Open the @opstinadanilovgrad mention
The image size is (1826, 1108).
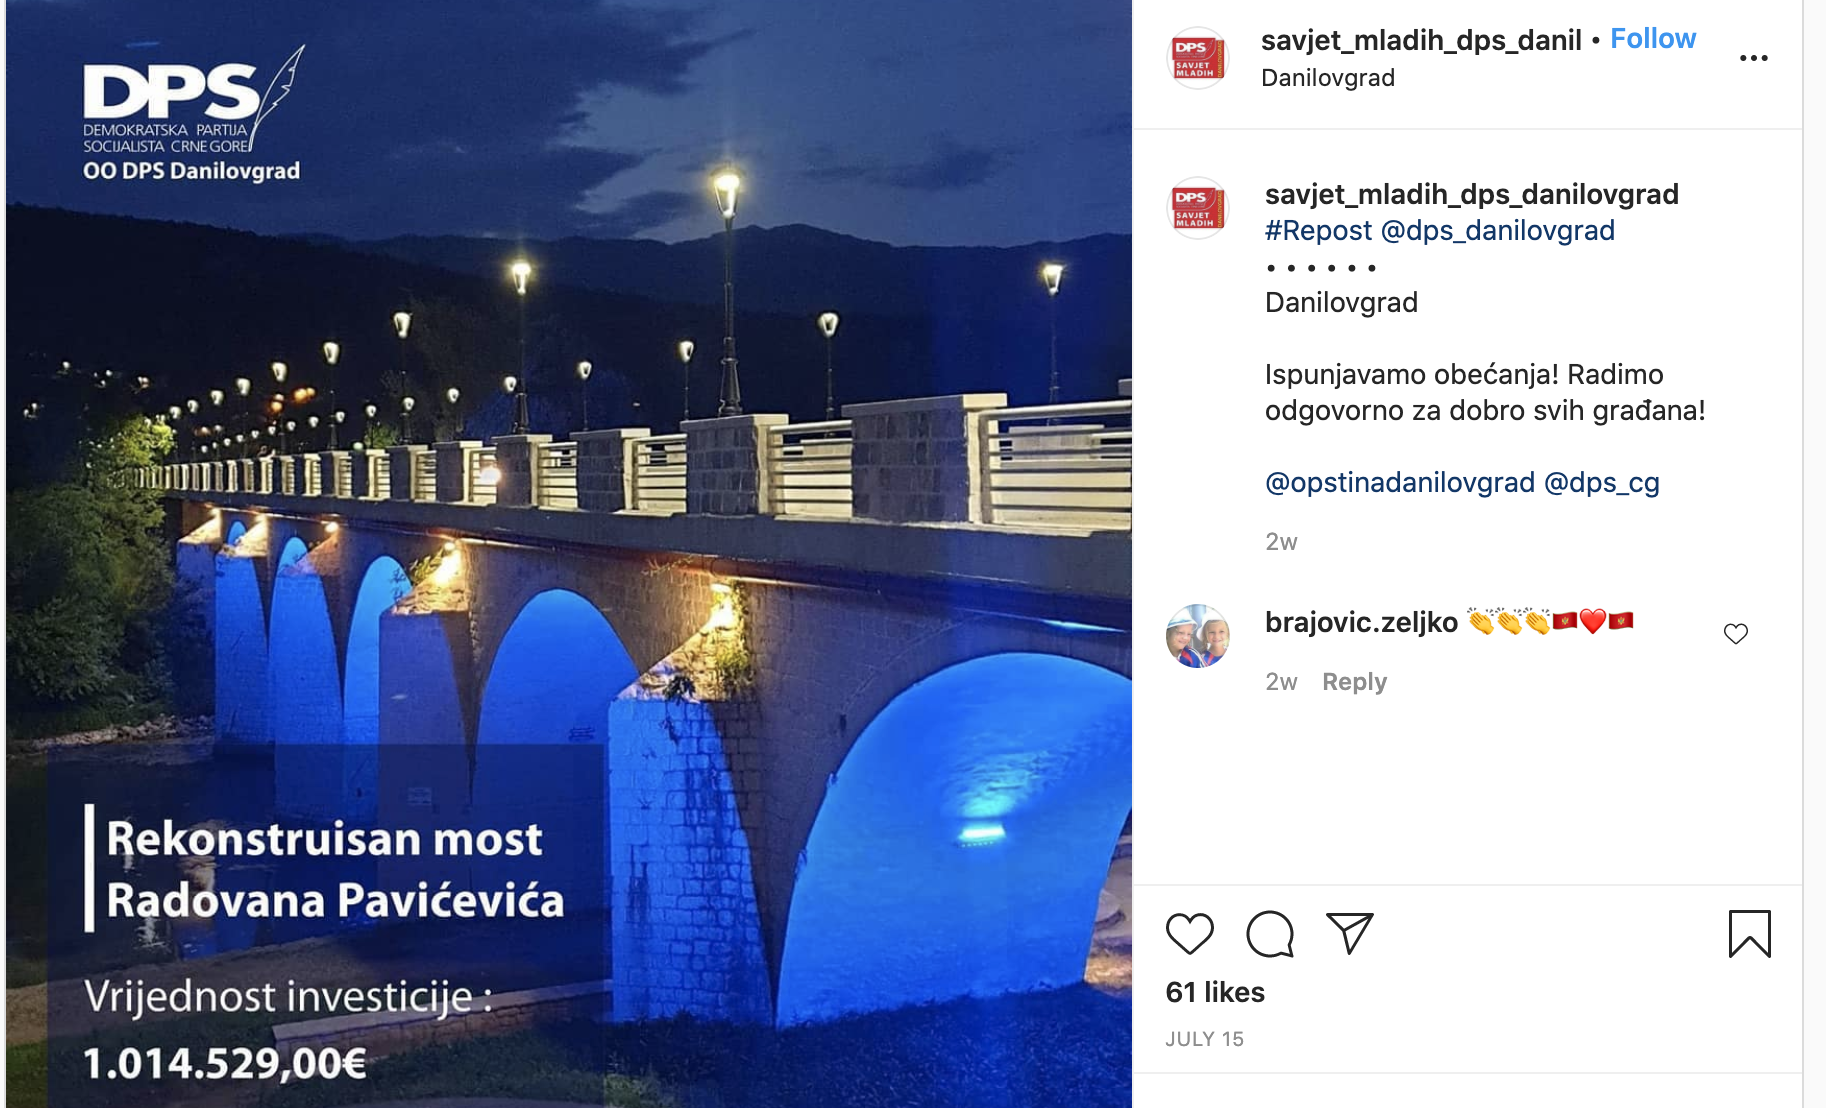[x=1399, y=483]
